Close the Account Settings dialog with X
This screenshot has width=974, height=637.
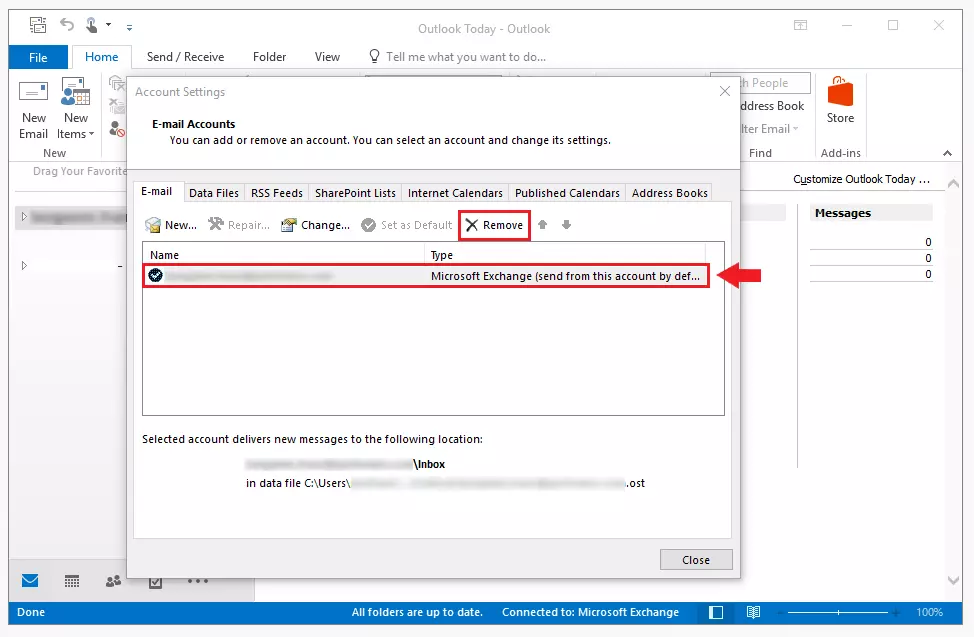click(724, 91)
